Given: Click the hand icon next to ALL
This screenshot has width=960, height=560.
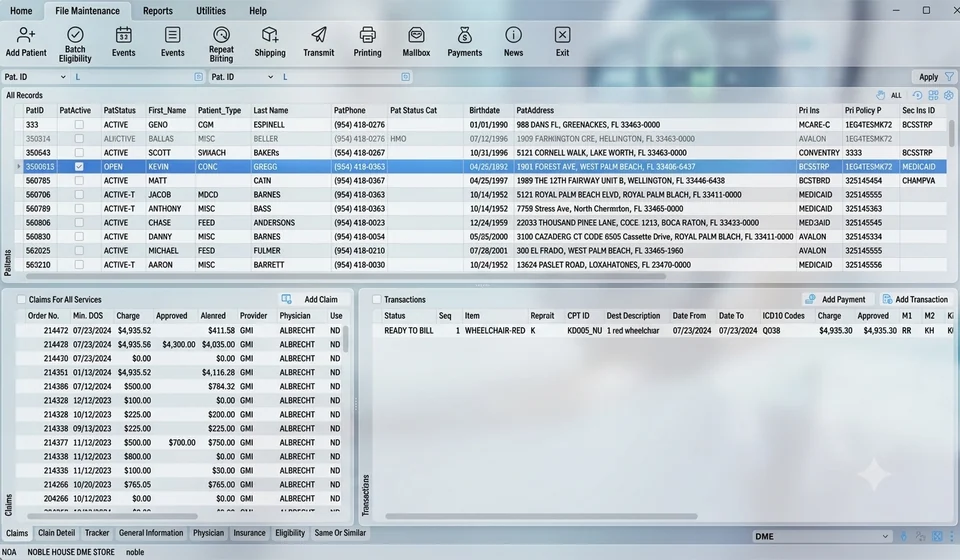Looking at the screenshot, I should 880,95.
